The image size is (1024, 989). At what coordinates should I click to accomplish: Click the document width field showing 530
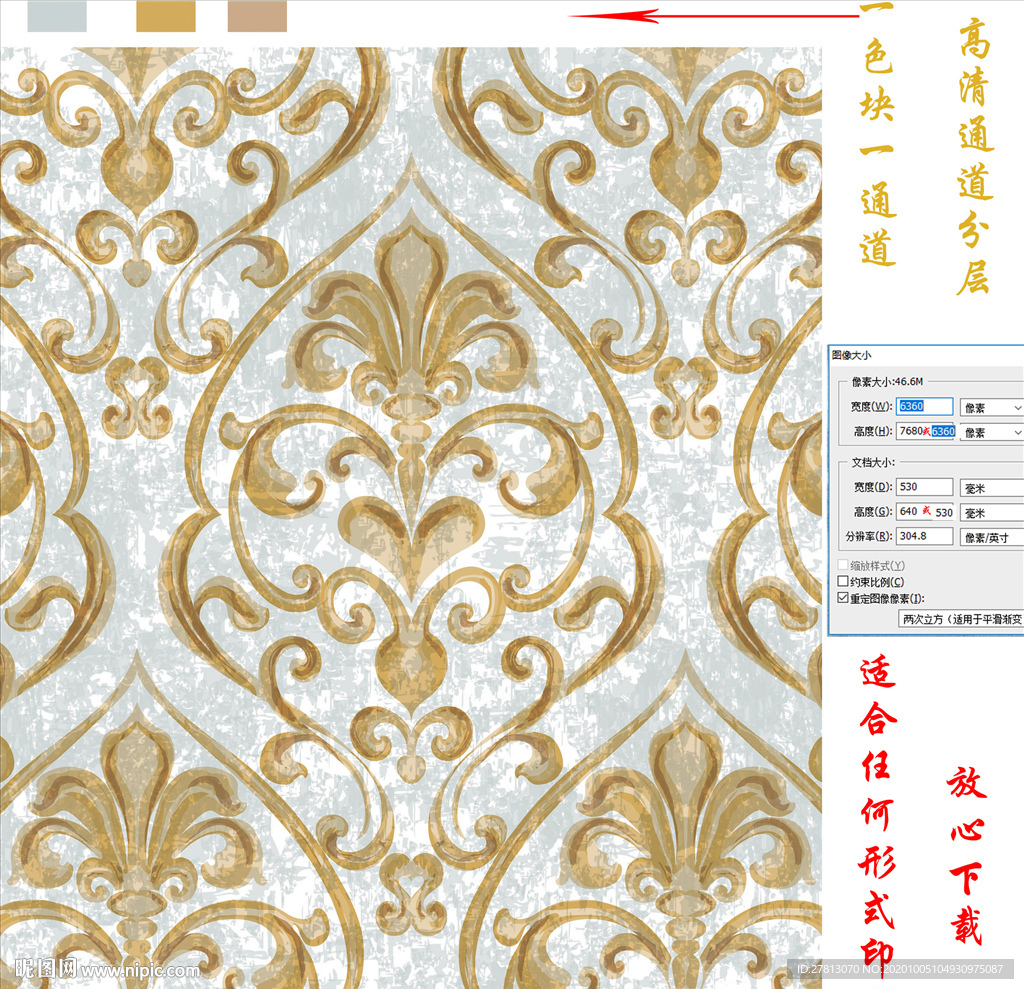click(924, 487)
